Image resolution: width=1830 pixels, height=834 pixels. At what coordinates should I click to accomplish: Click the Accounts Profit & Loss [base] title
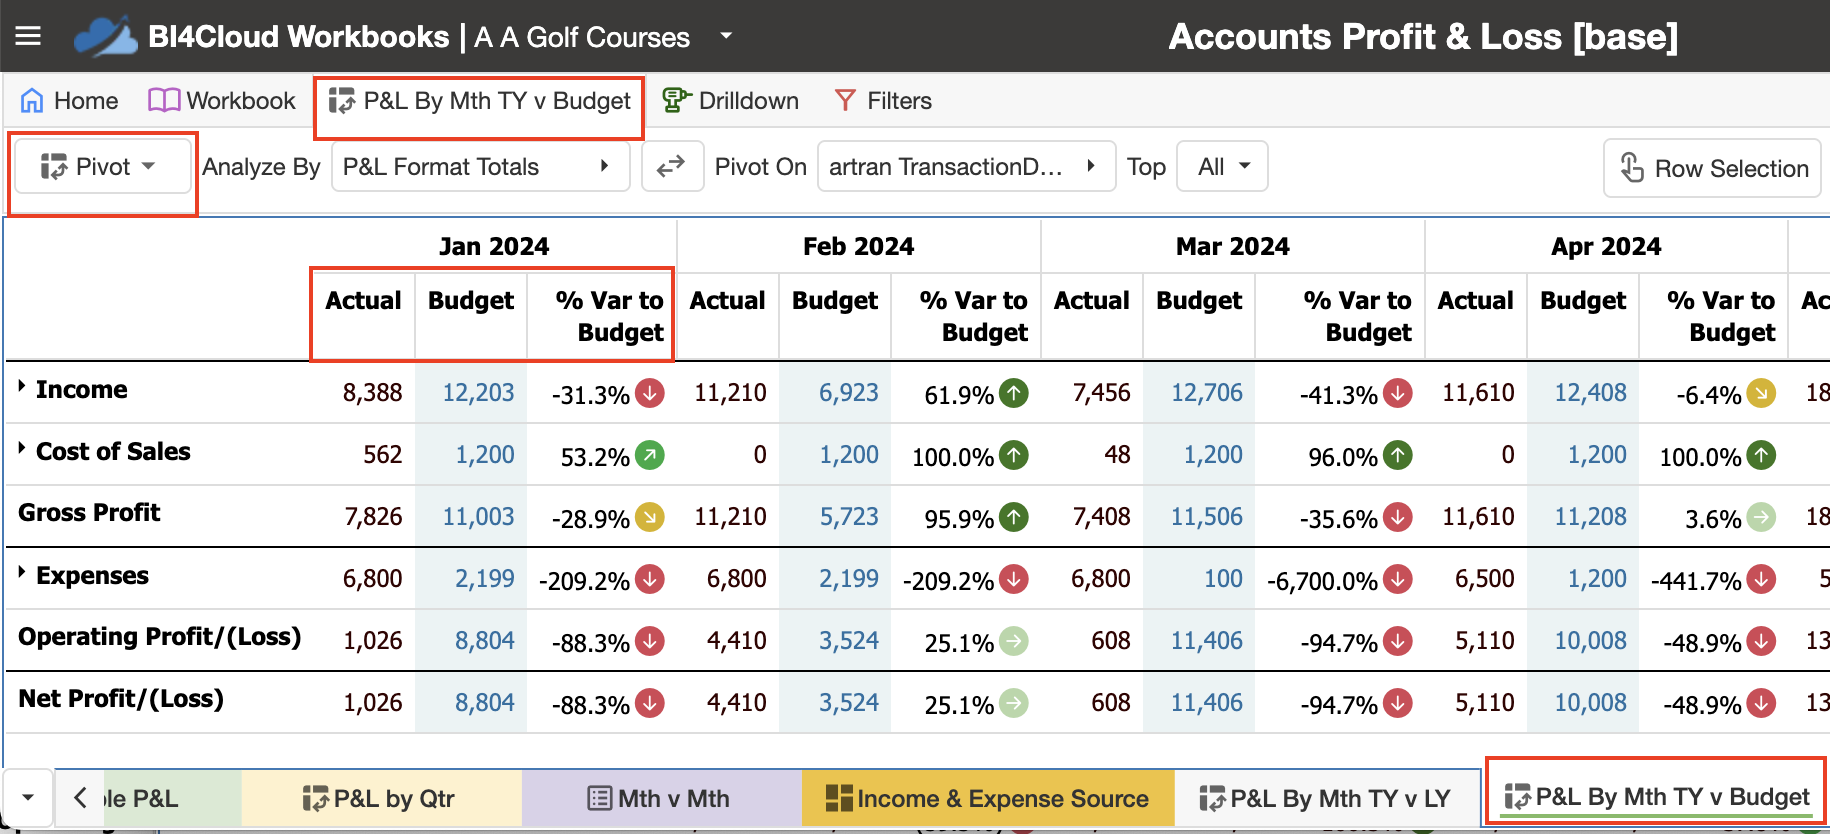[1423, 37]
